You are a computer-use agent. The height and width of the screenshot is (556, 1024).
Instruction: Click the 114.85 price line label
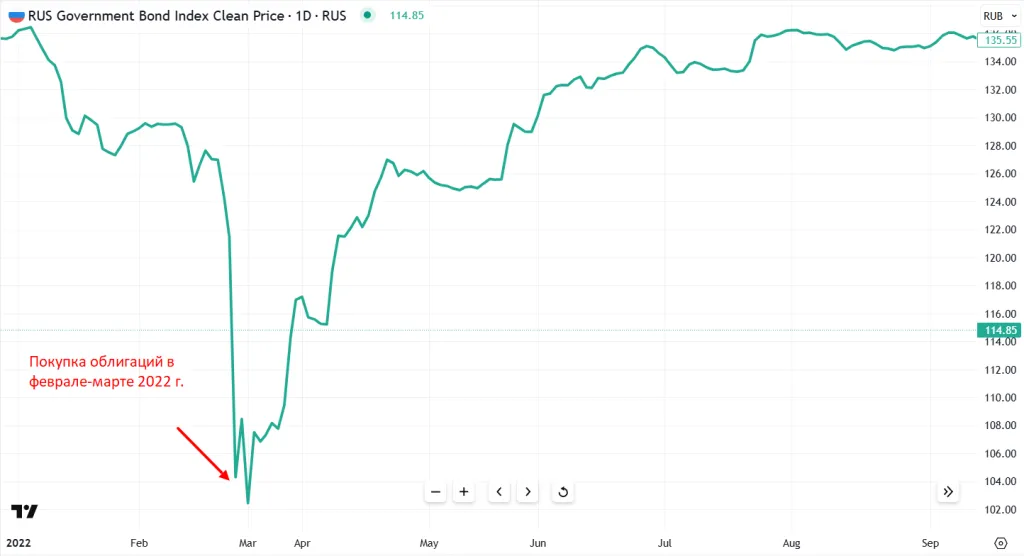coord(1001,330)
